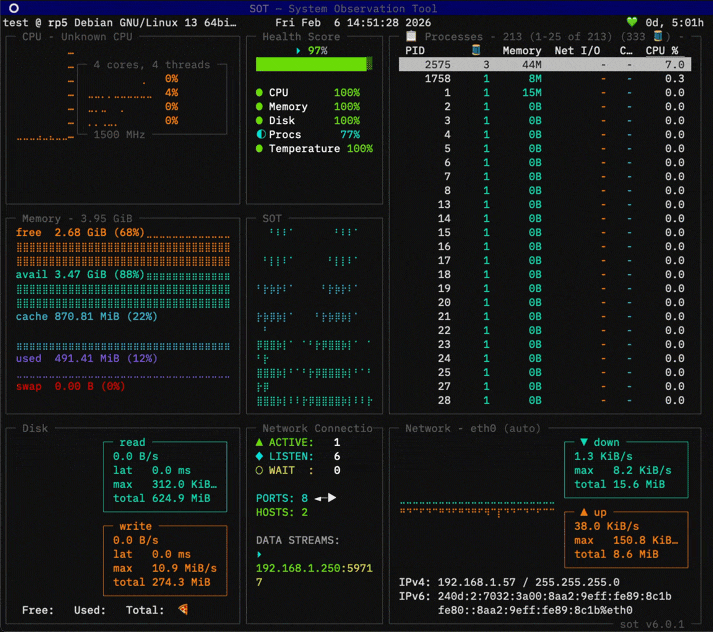The image size is (713, 632).
Task: Sort processes by PID column header
Action: pos(415,50)
